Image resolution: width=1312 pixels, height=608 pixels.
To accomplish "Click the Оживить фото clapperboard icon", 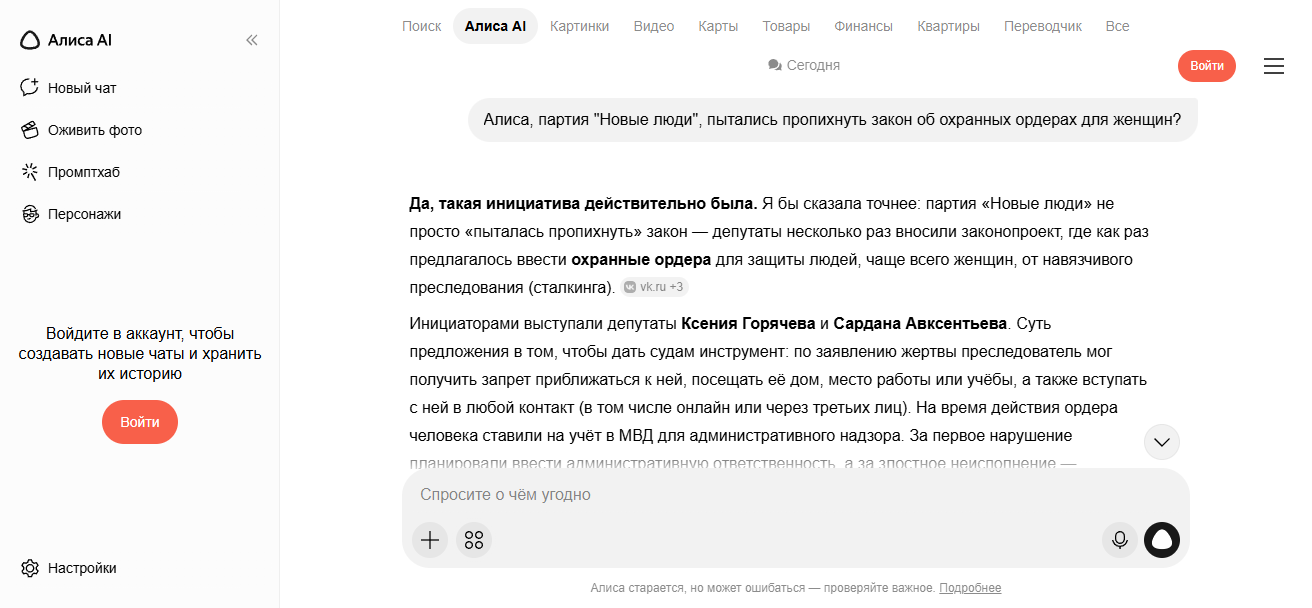I will coord(30,130).
